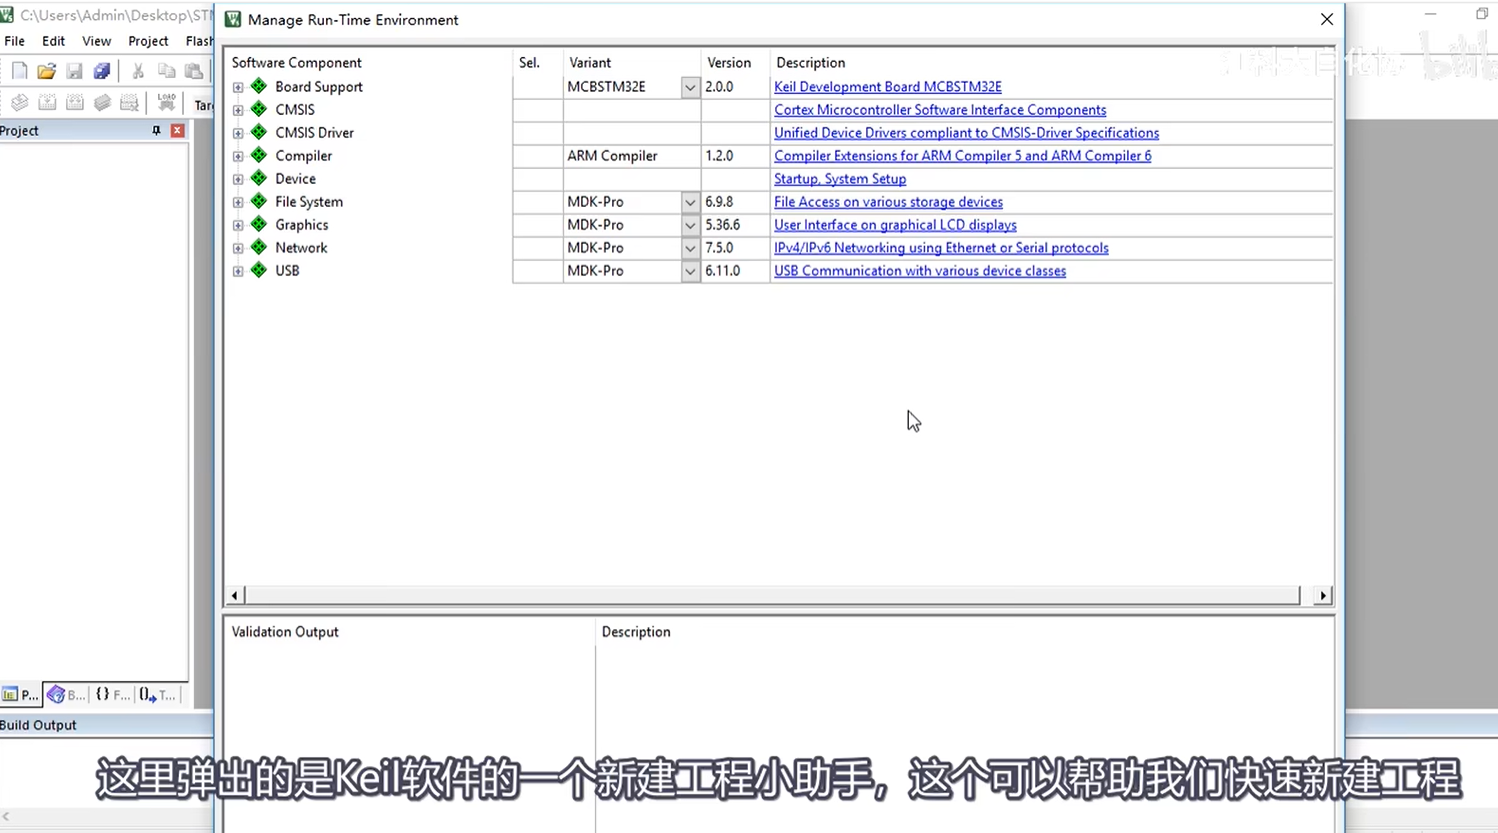Open the Edit menu
The width and height of the screenshot is (1498, 833).
[53, 41]
